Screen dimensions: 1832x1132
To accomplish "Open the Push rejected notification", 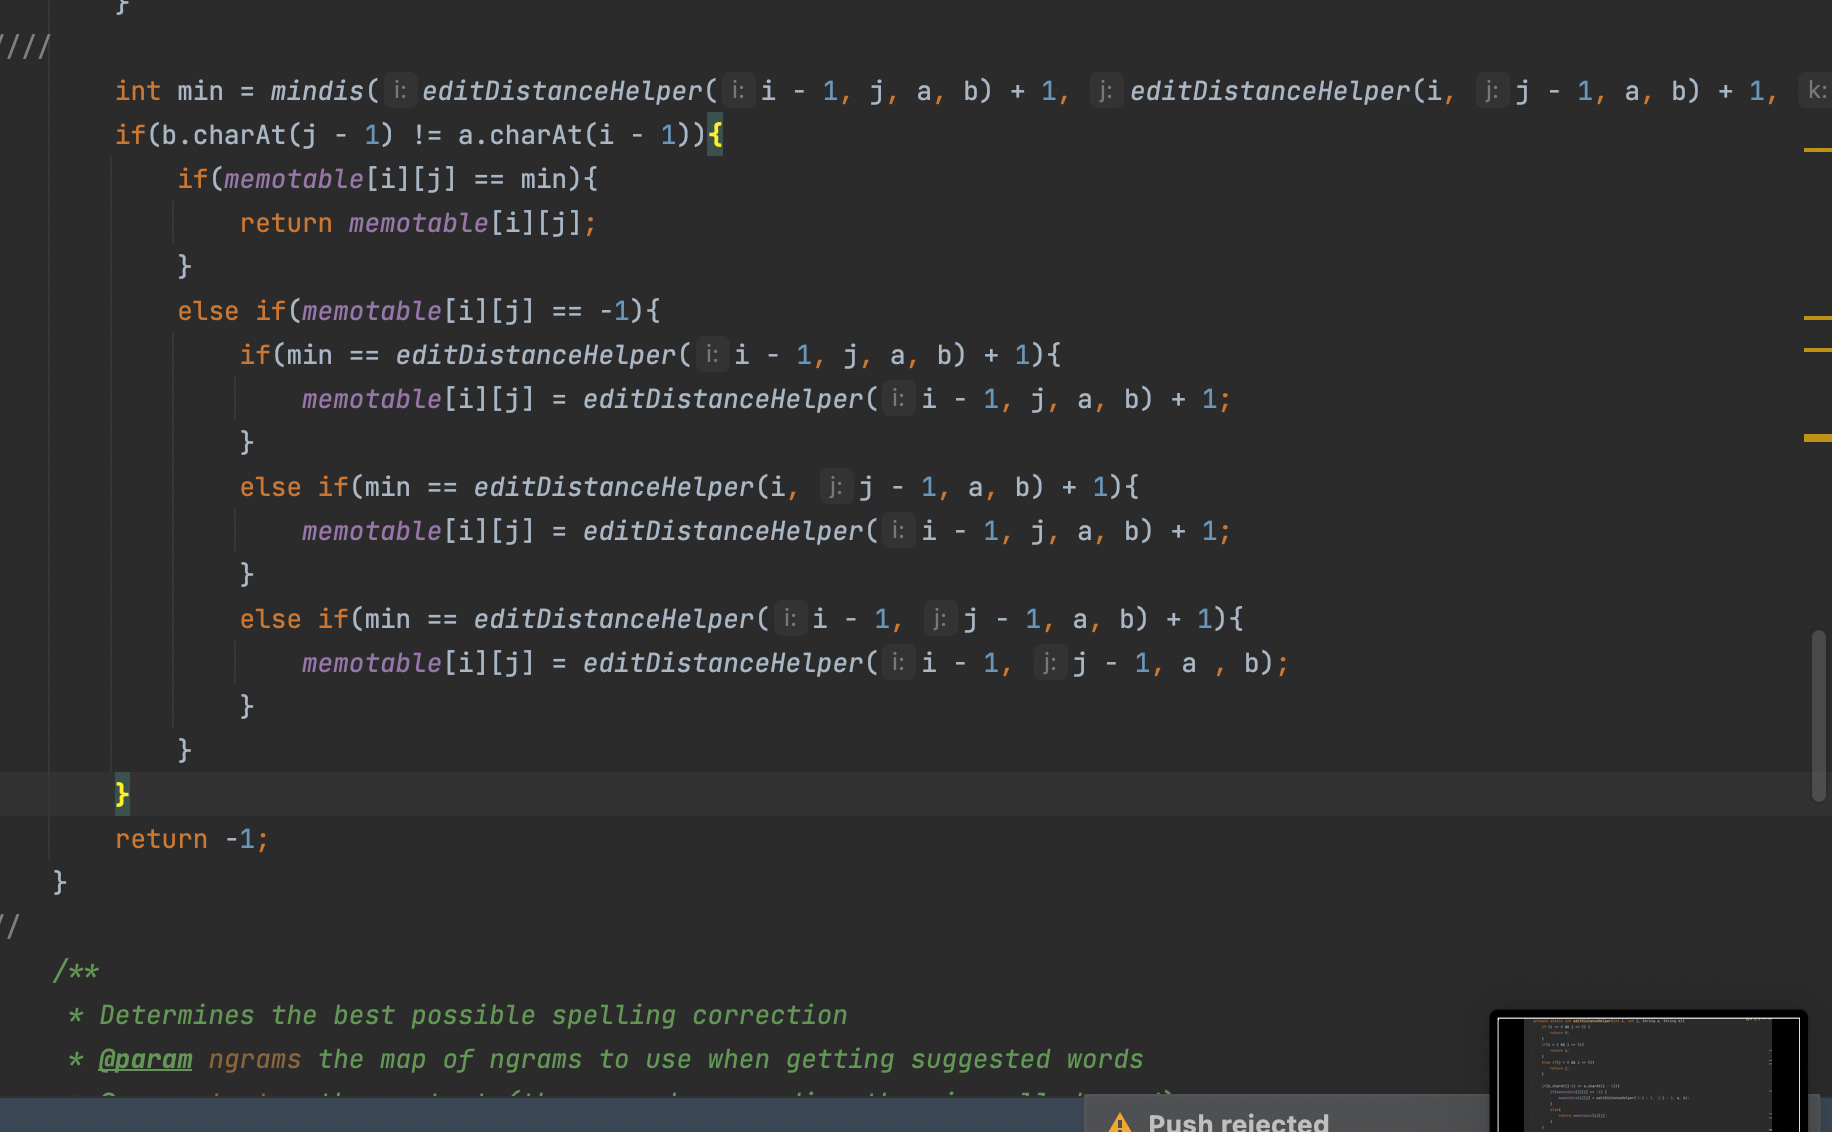I will pyautogui.click(x=1238, y=1122).
